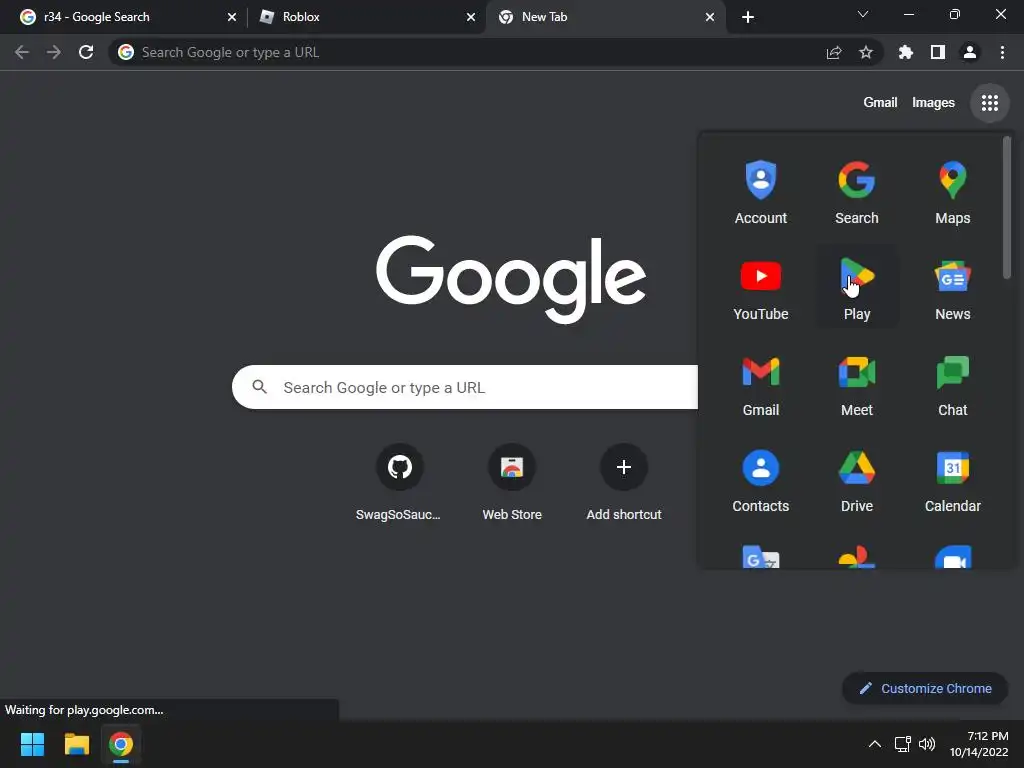Open Chrome three-dot menu
Viewport: 1024px width, 768px height.
[x=1002, y=52]
